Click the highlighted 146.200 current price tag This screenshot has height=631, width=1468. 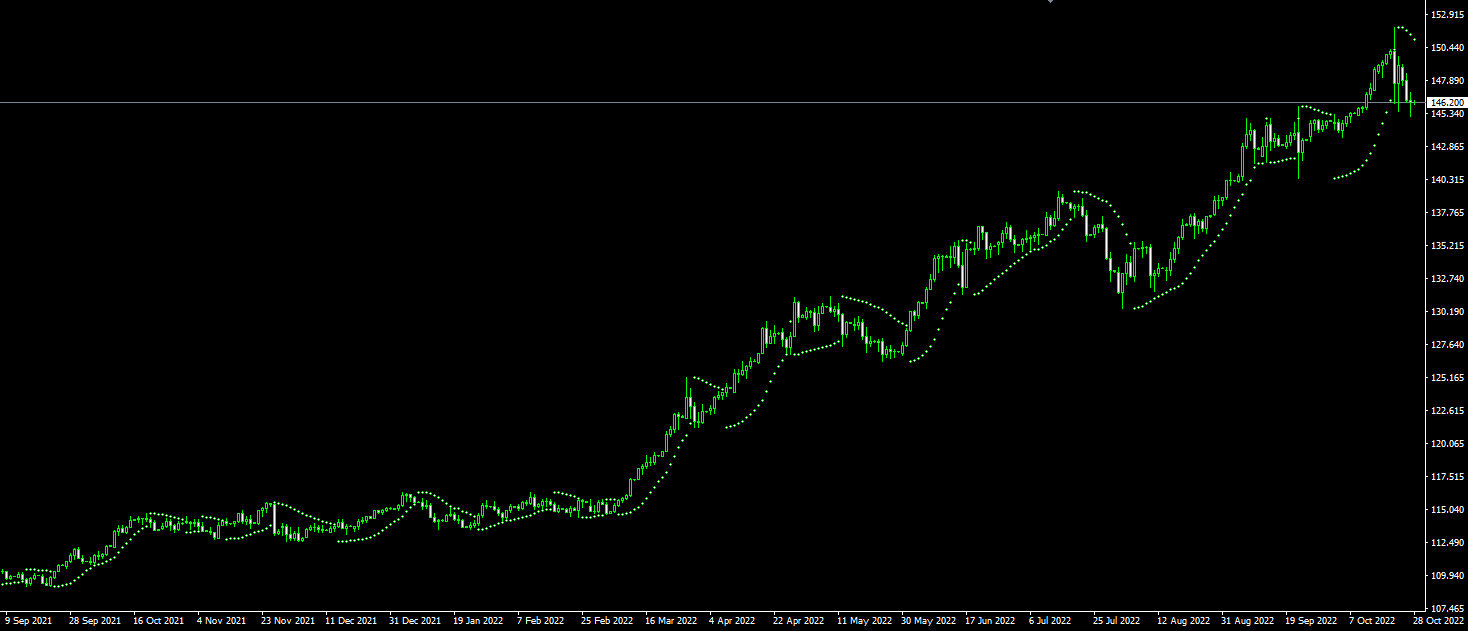1448,102
